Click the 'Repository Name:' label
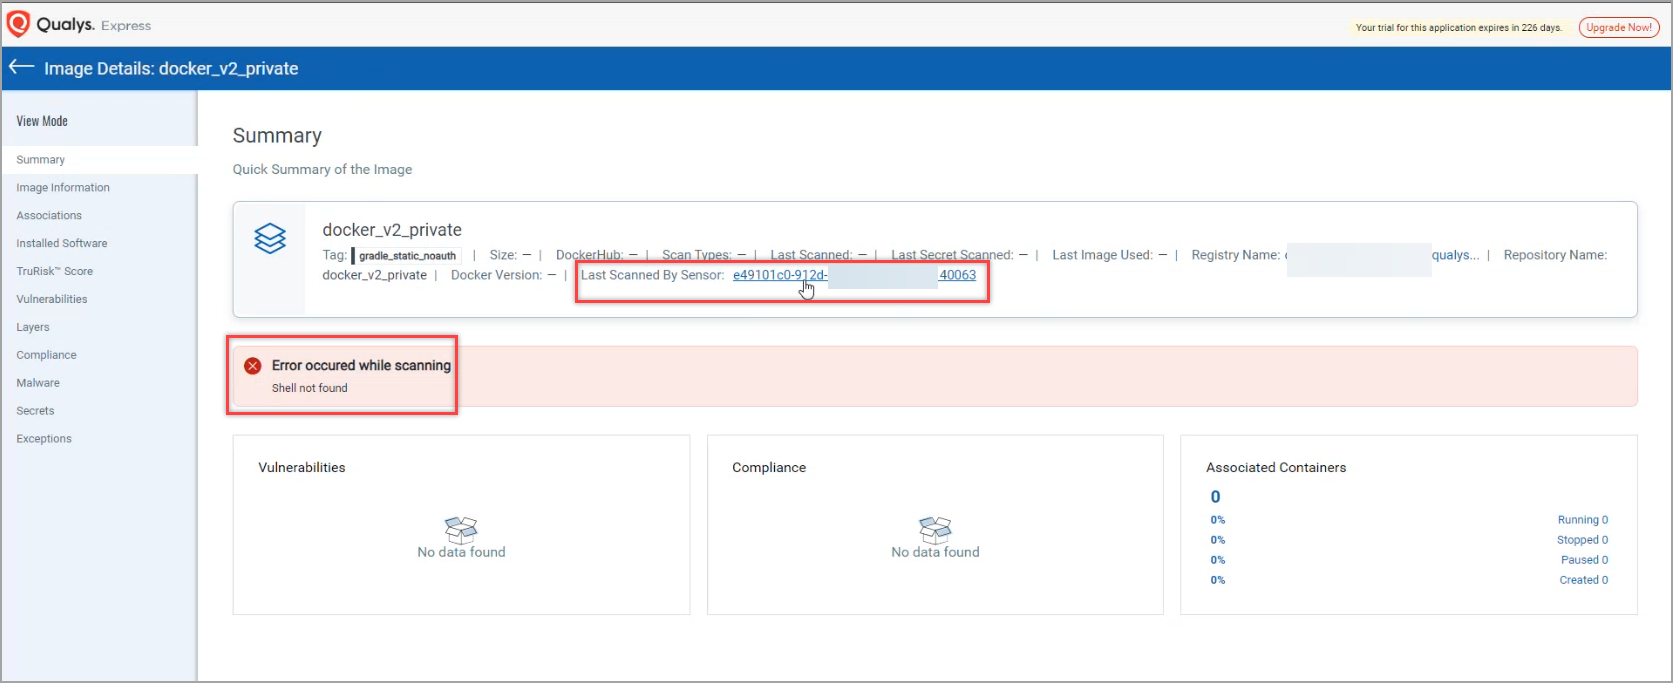This screenshot has width=1673, height=683. (x=1555, y=255)
